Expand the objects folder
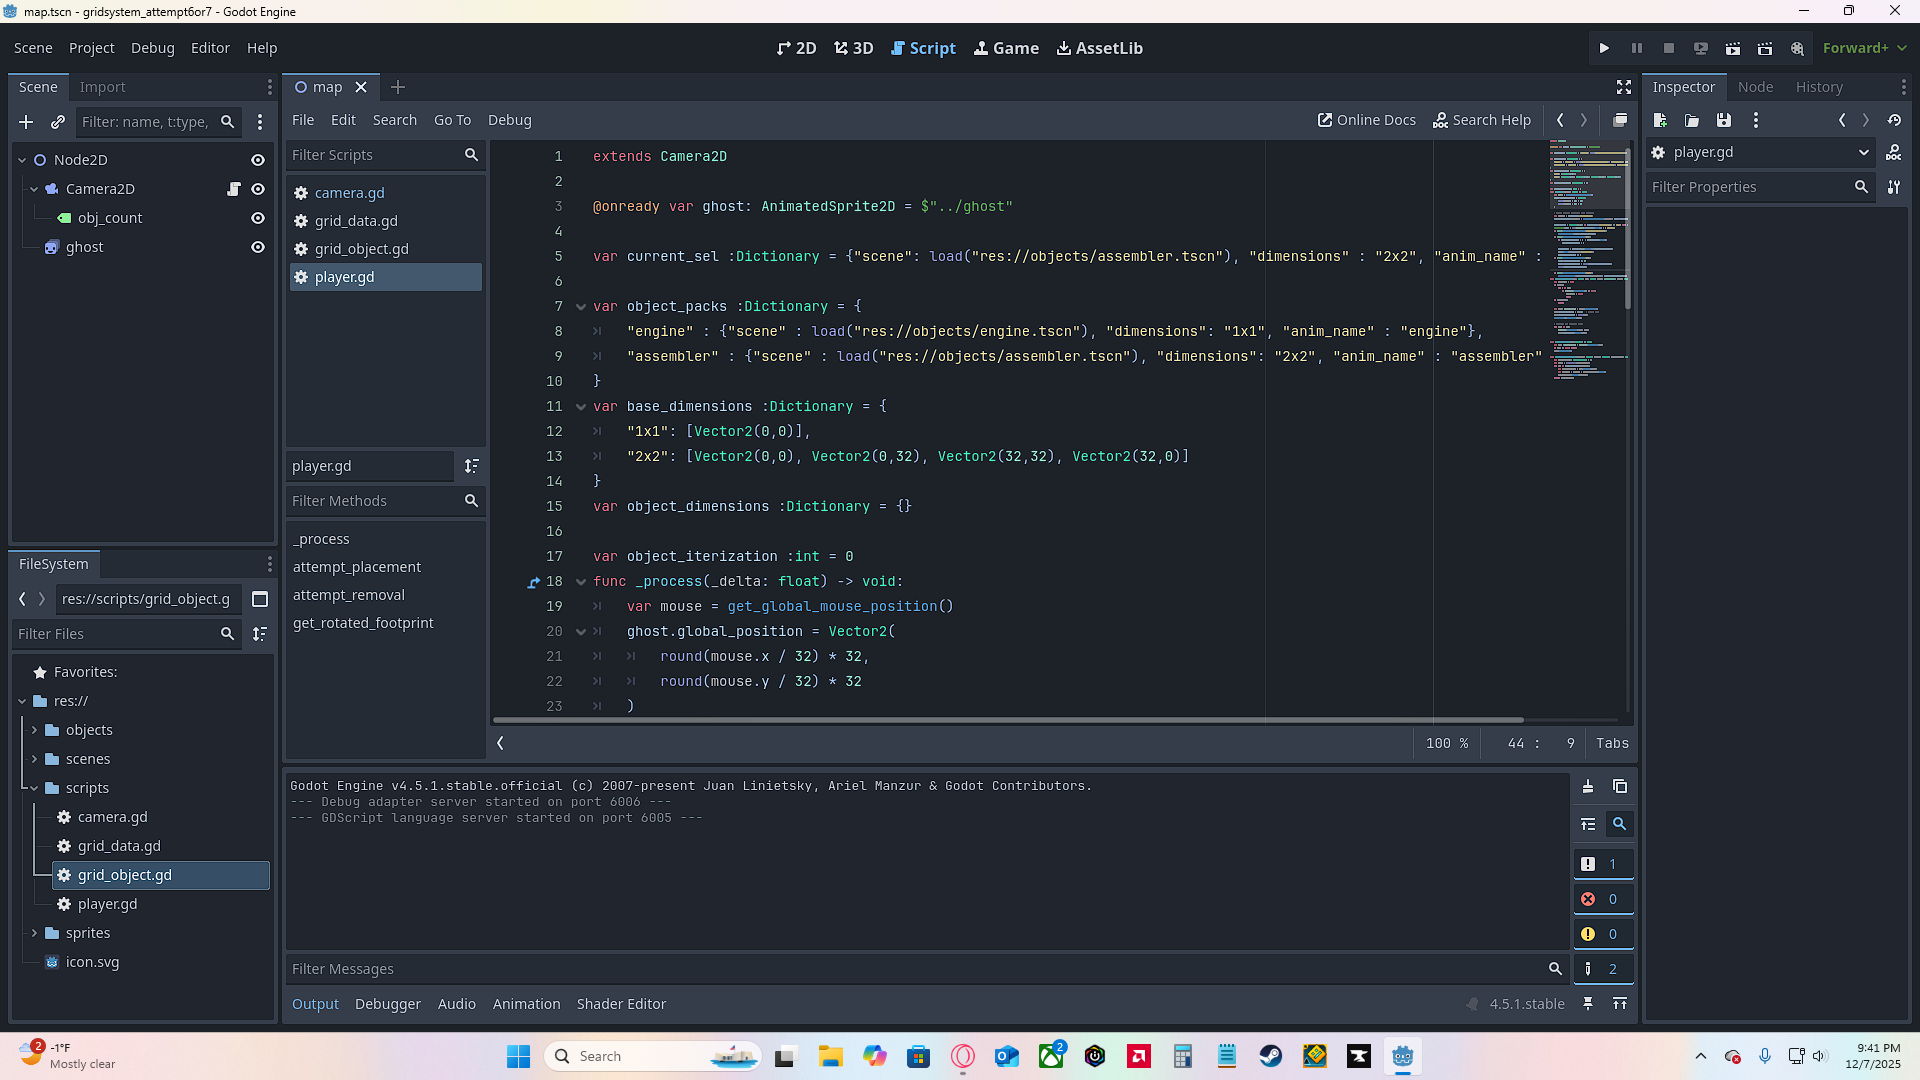This screenshot has height=1080, width=1920. [x=34, y=730]
